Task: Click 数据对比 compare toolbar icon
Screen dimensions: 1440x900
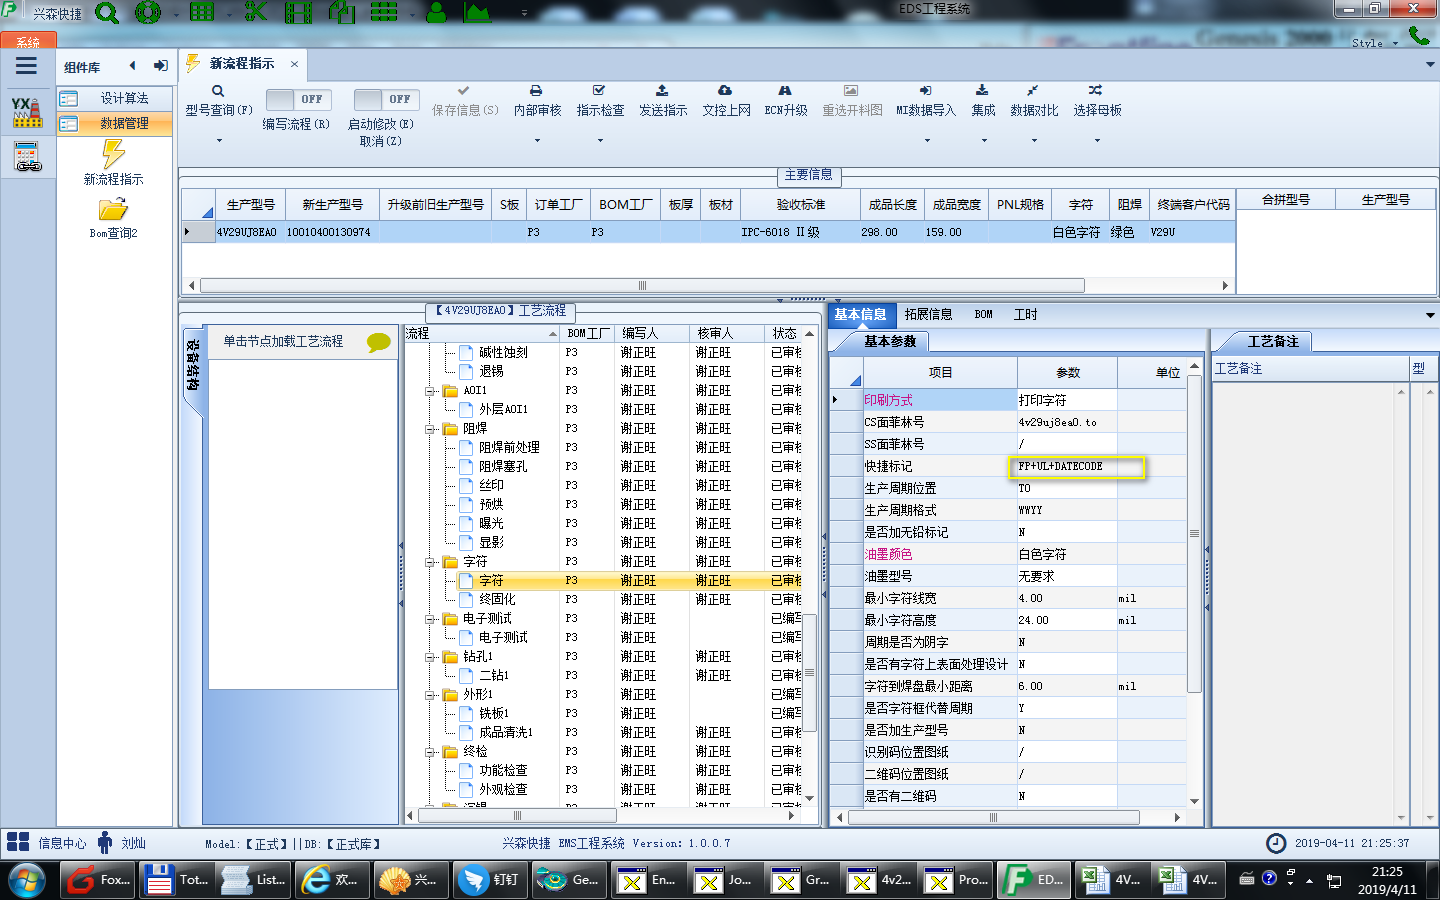Action: tap(1033, 90)
